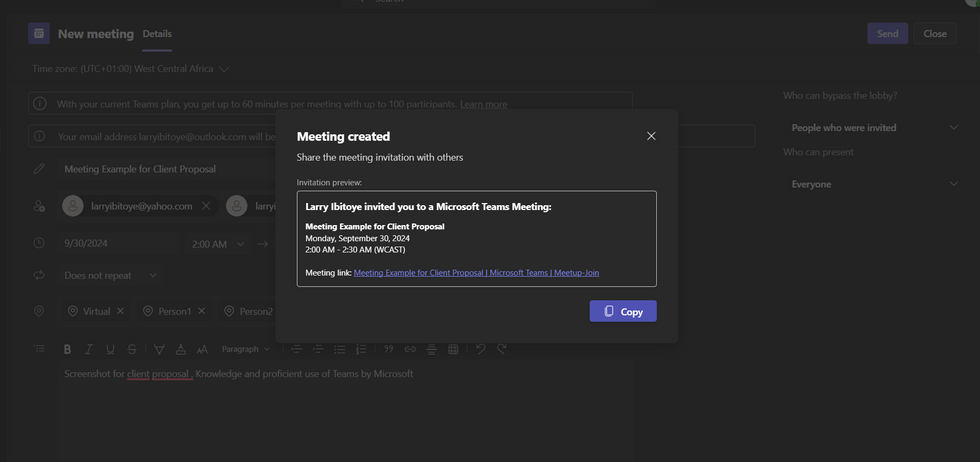
Task: Open text highlight color tool
Action: pos(159,349)
